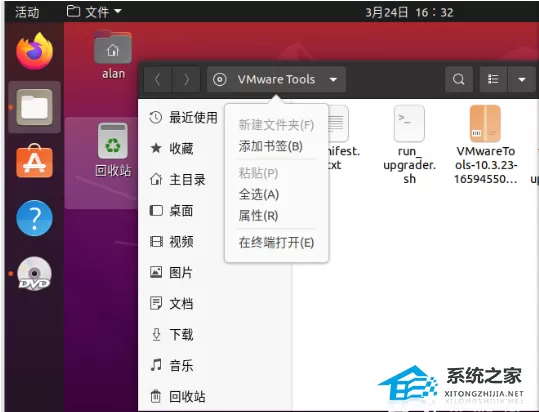539x412 pixels.
Task: Click 活动 in the top bar
Action: [x=27, y=12]
